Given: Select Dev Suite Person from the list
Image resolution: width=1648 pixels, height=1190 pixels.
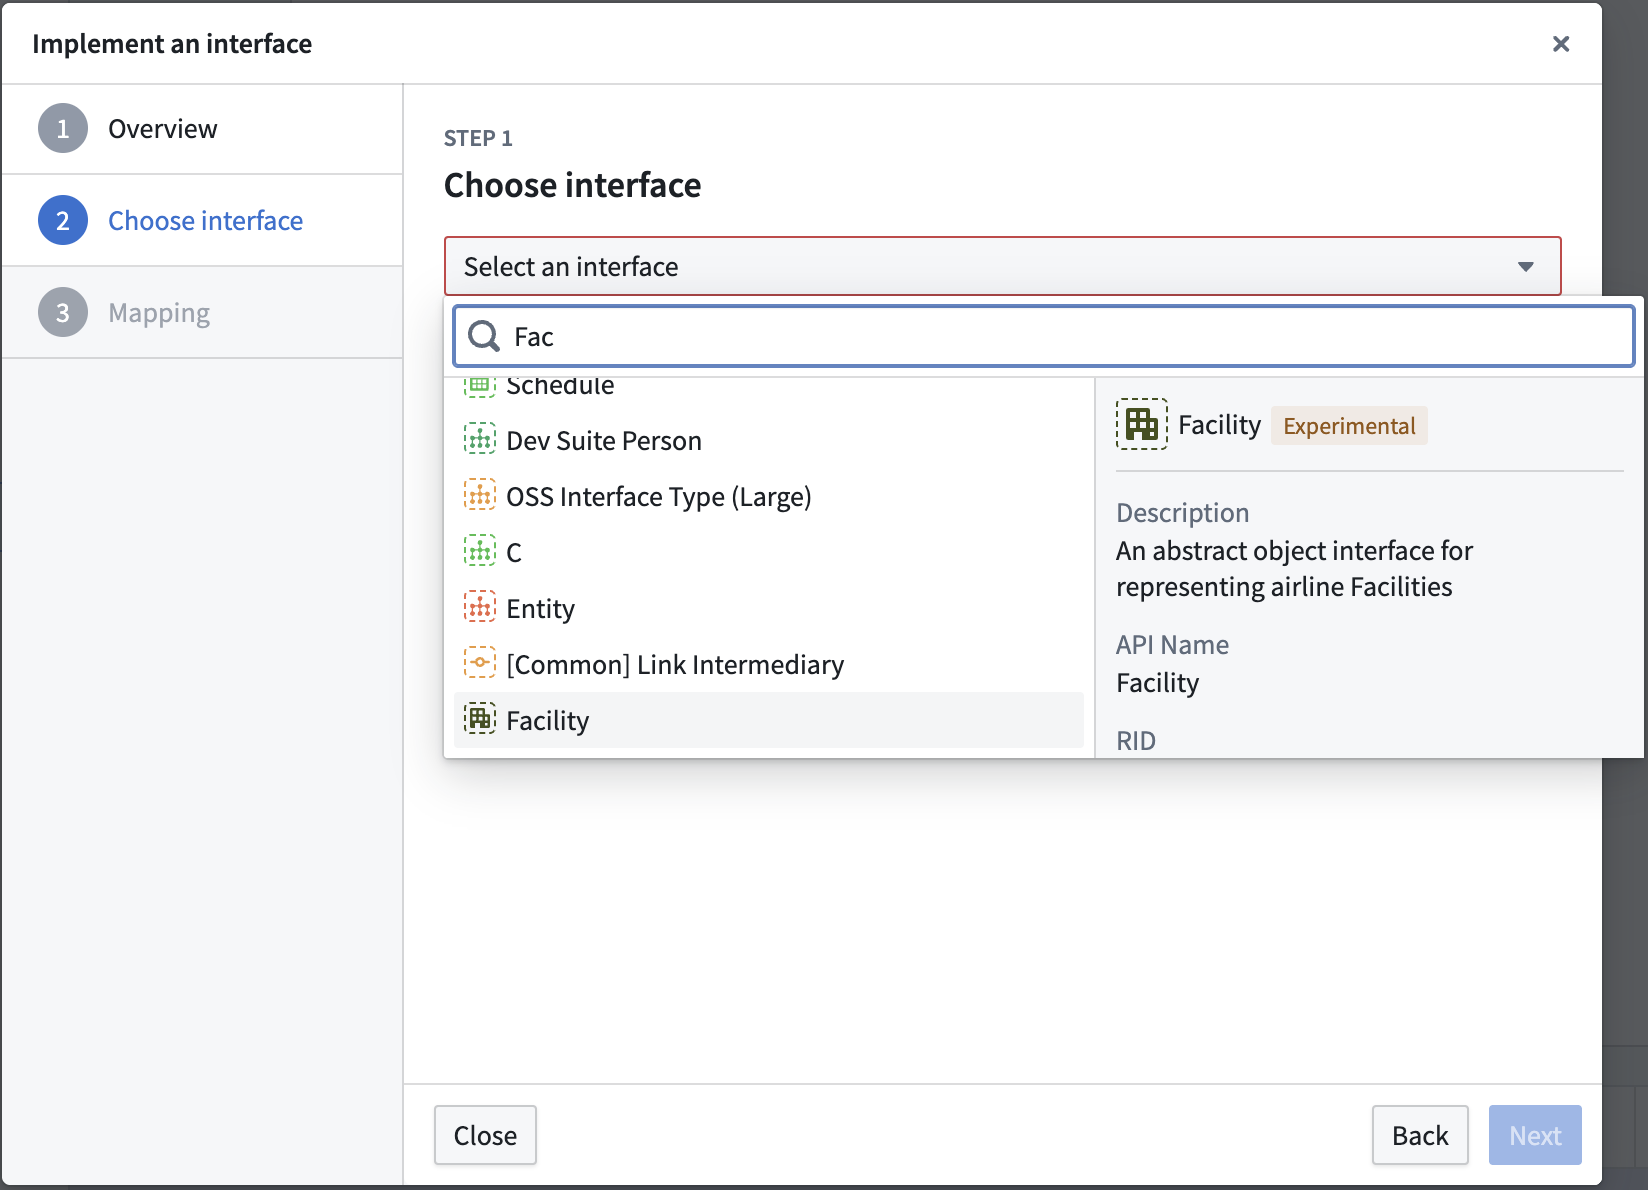Looking at the screenshot, I should 769,440.
